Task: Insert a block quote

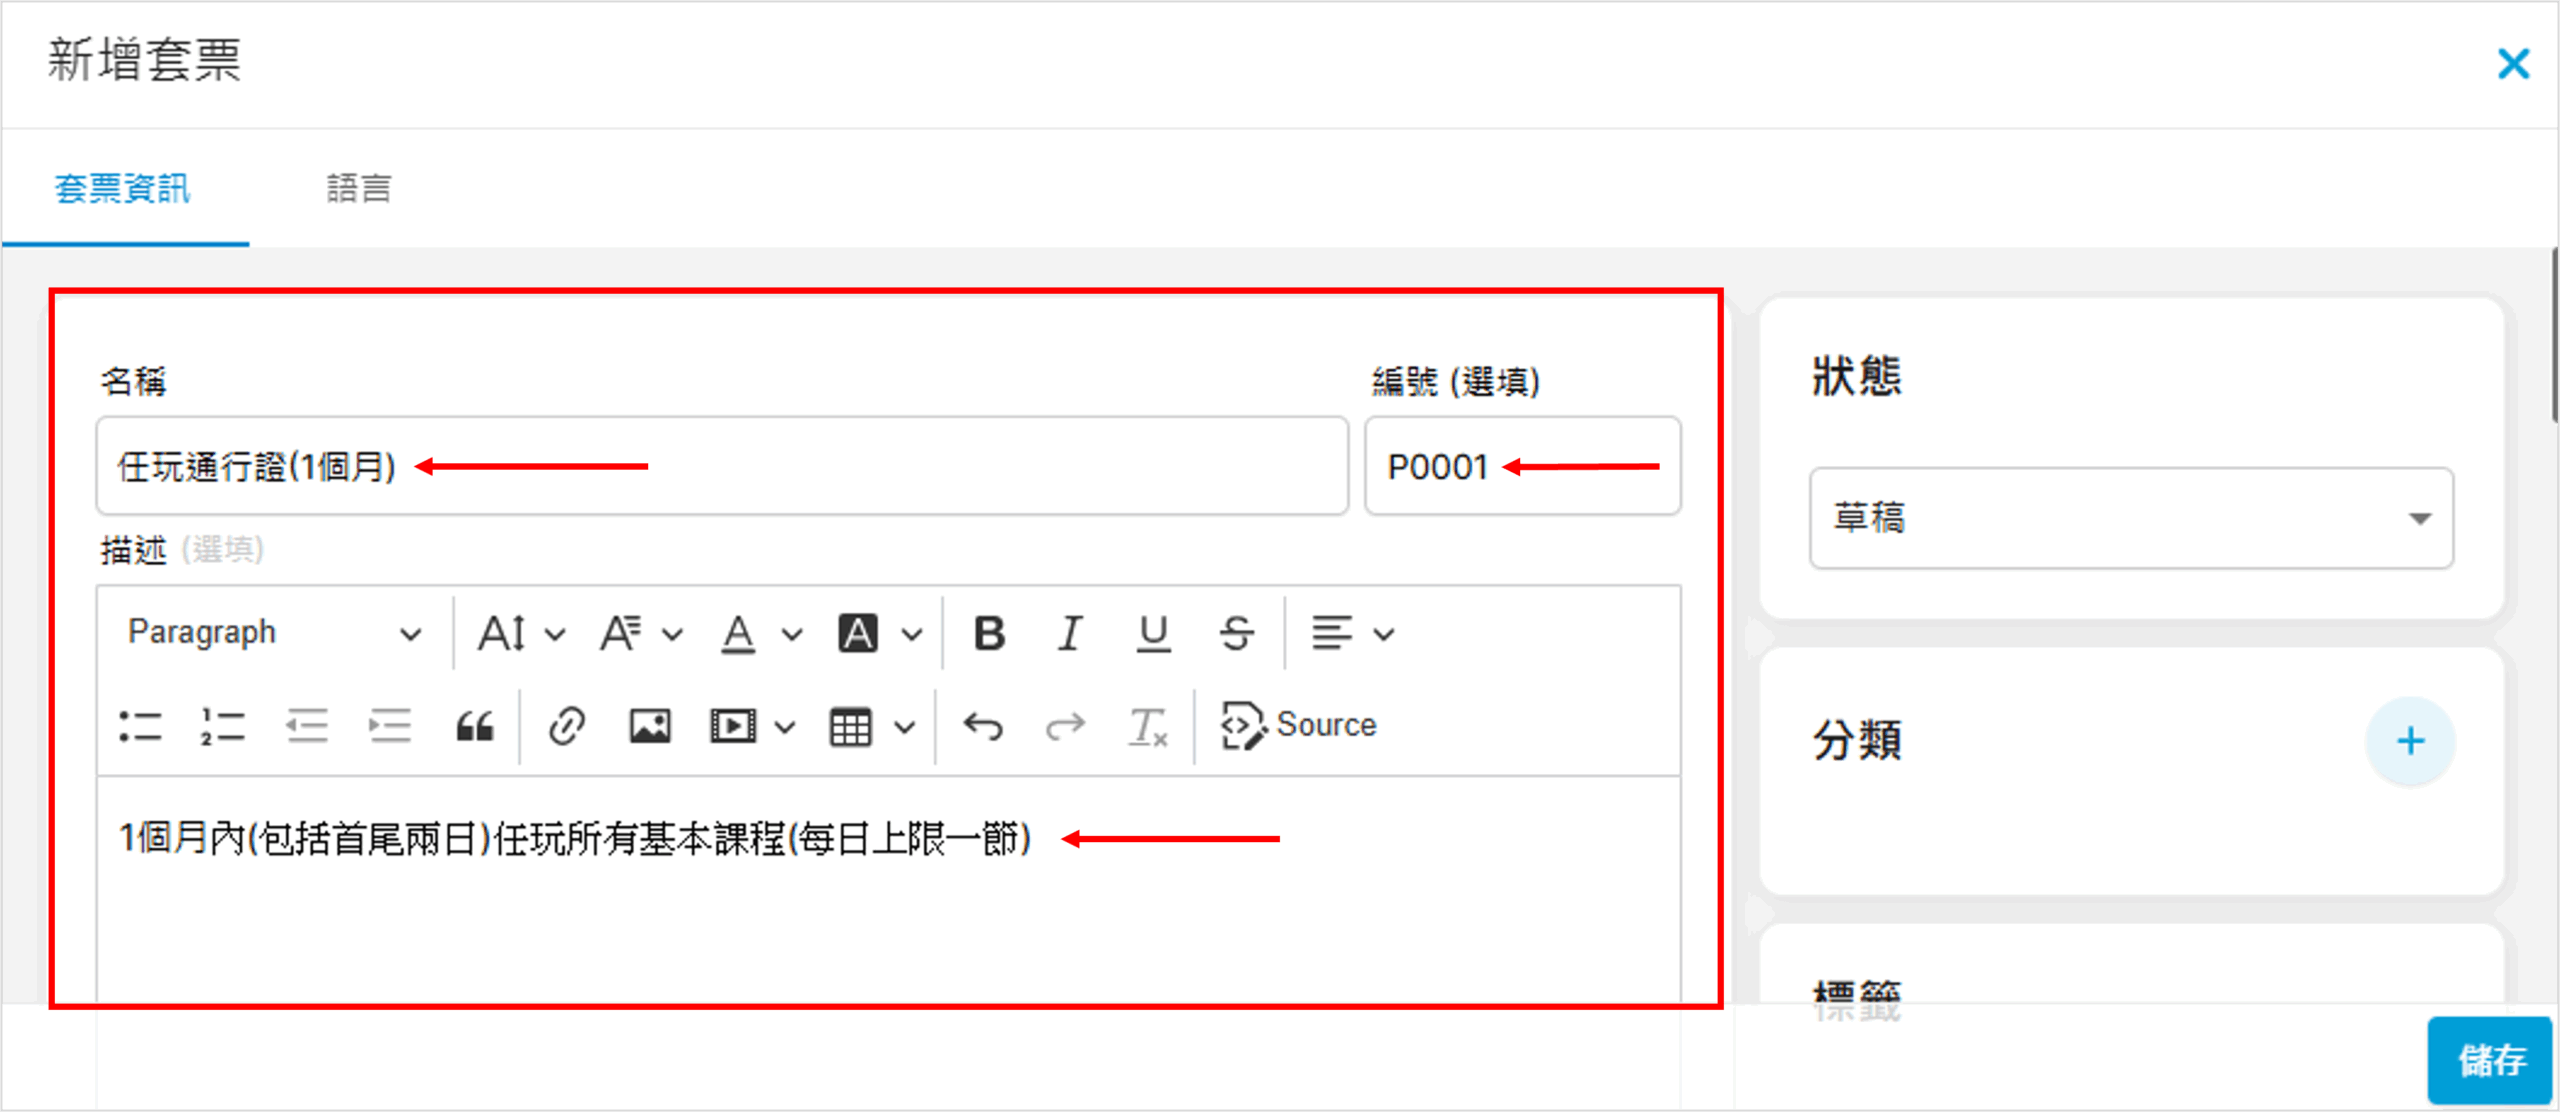Action: [474, 726]
